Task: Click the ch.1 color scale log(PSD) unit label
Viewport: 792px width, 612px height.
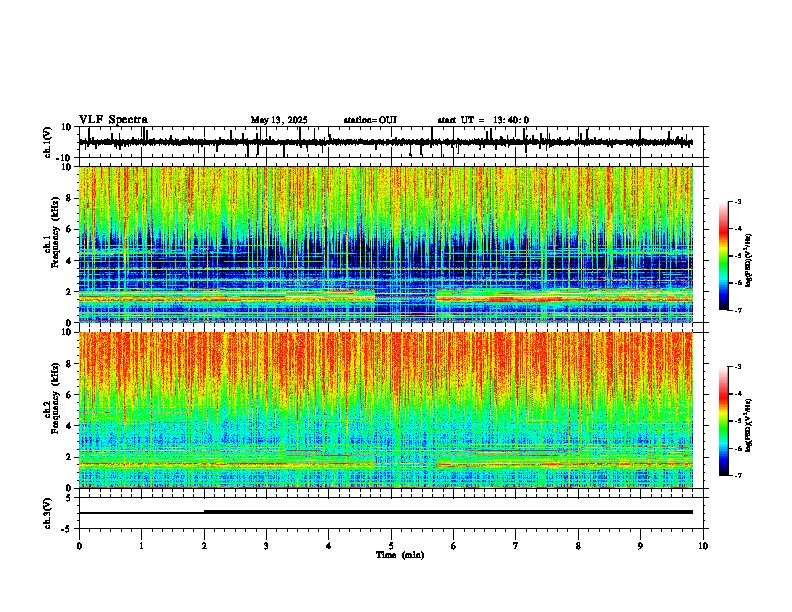Action: (749, 261)
